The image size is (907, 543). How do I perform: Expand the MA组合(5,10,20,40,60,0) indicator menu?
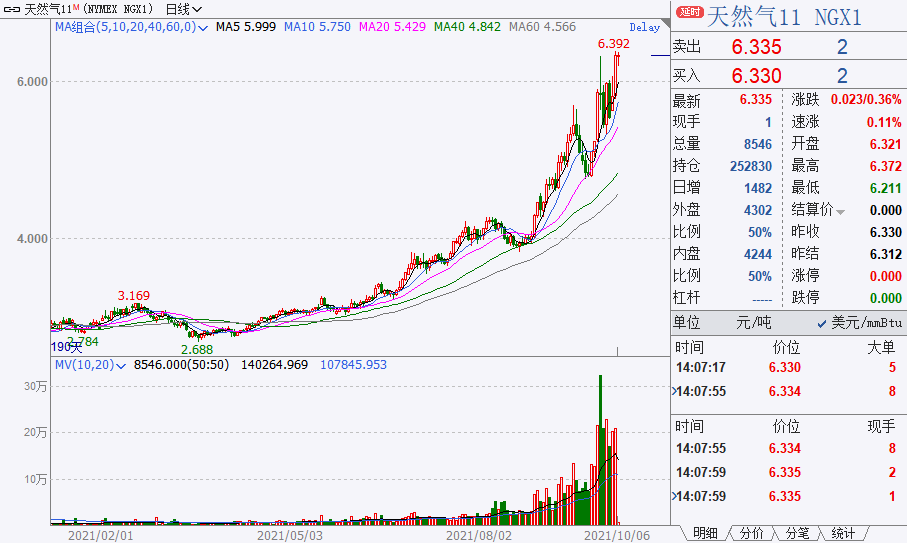click(x=202, y=27)
